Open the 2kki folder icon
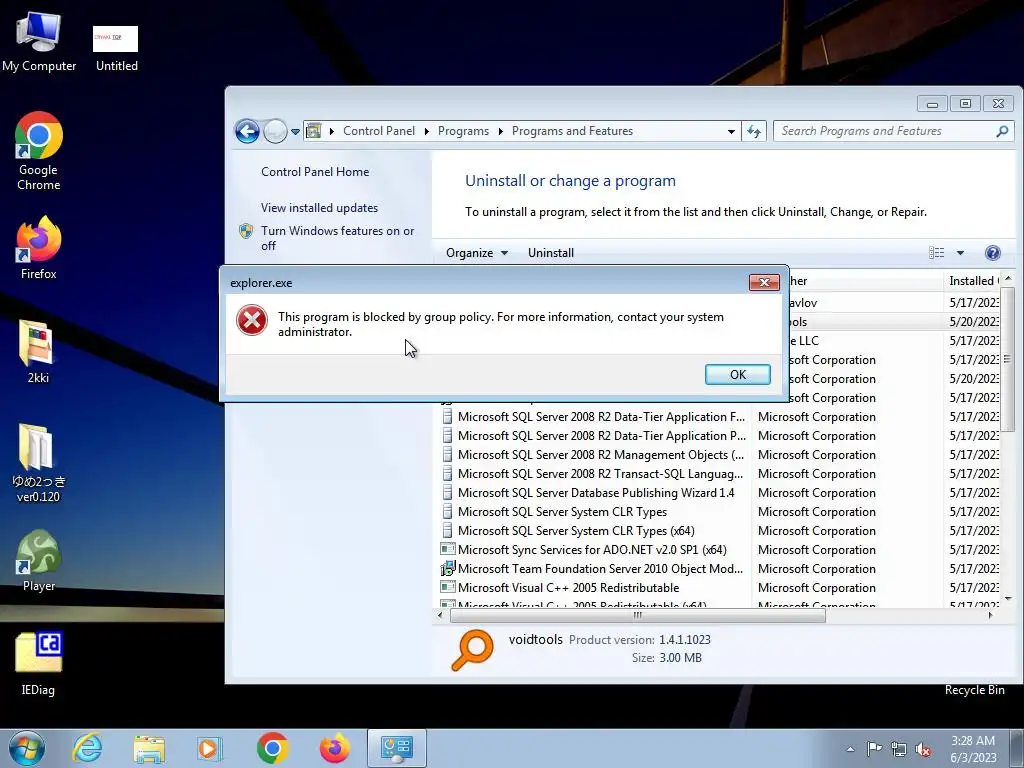Viewport: 1024px width, 768px height. [38, 351]
